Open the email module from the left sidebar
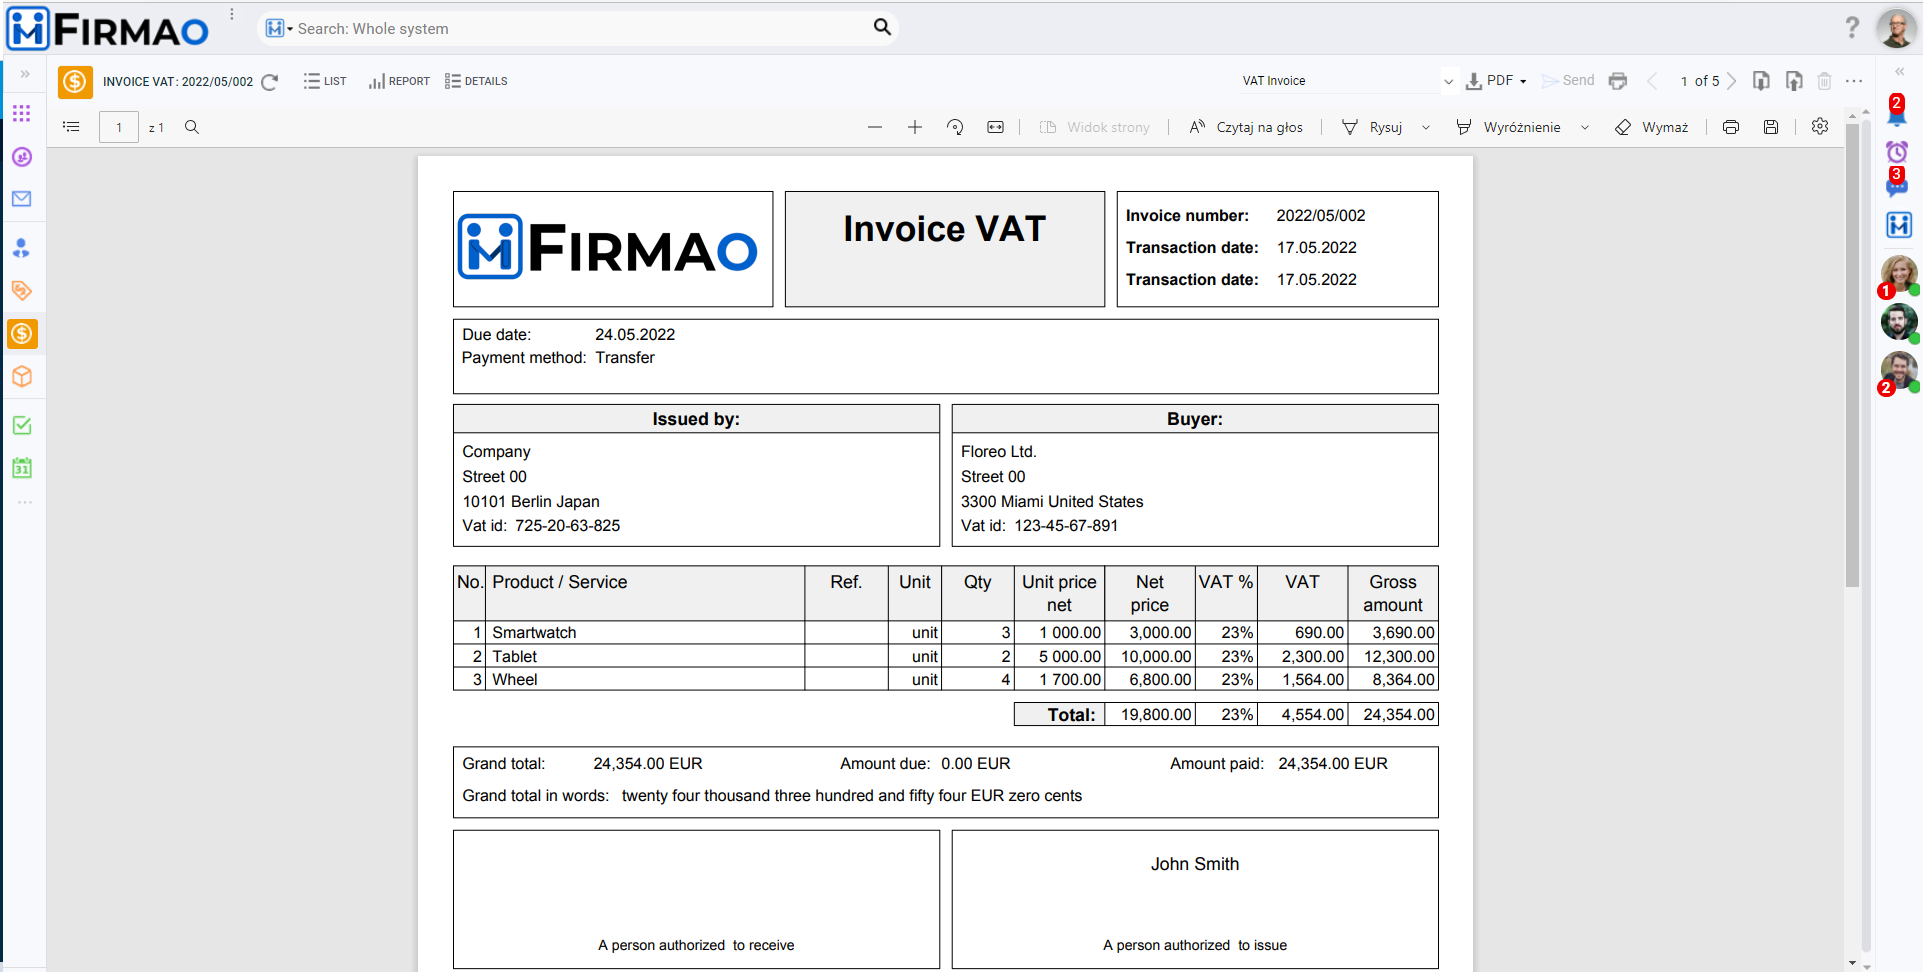The width and height of the screenshot is (1923, 972). click(x=22, y=199)
